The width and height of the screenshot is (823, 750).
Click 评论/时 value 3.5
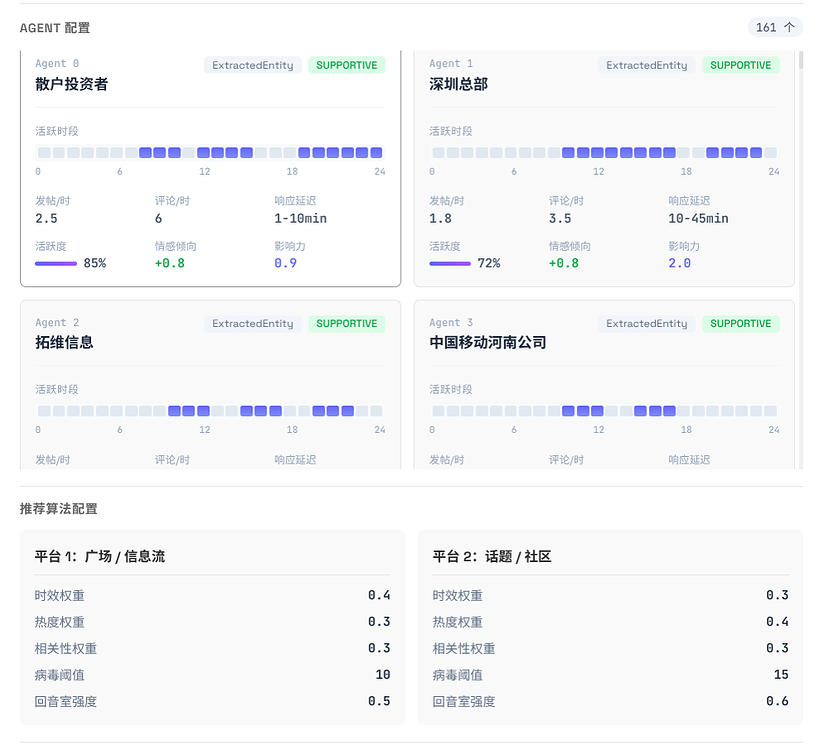pyautogui.click(x=560, y=218)
